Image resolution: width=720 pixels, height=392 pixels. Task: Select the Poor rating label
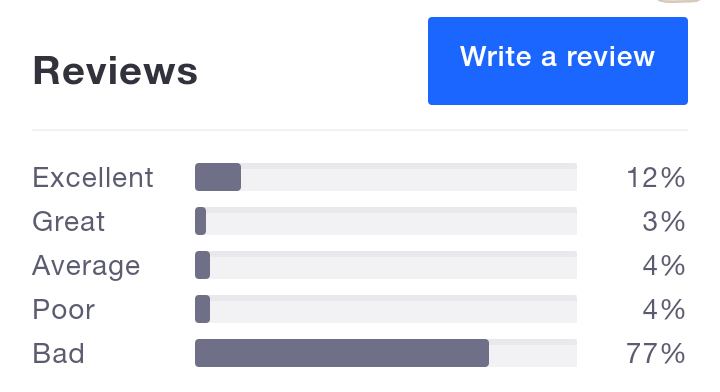coord(63,309)
